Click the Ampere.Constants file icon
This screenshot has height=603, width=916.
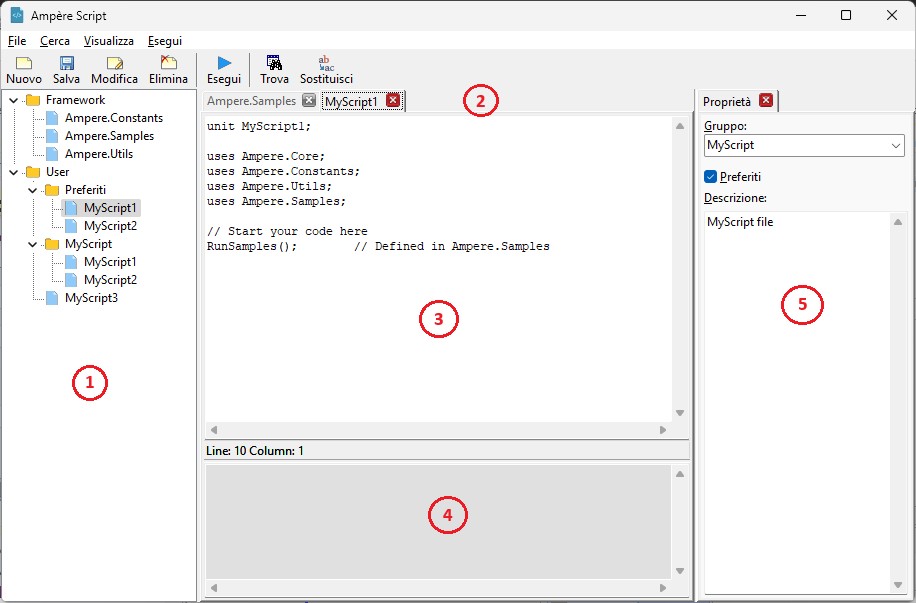coord(52,118)
